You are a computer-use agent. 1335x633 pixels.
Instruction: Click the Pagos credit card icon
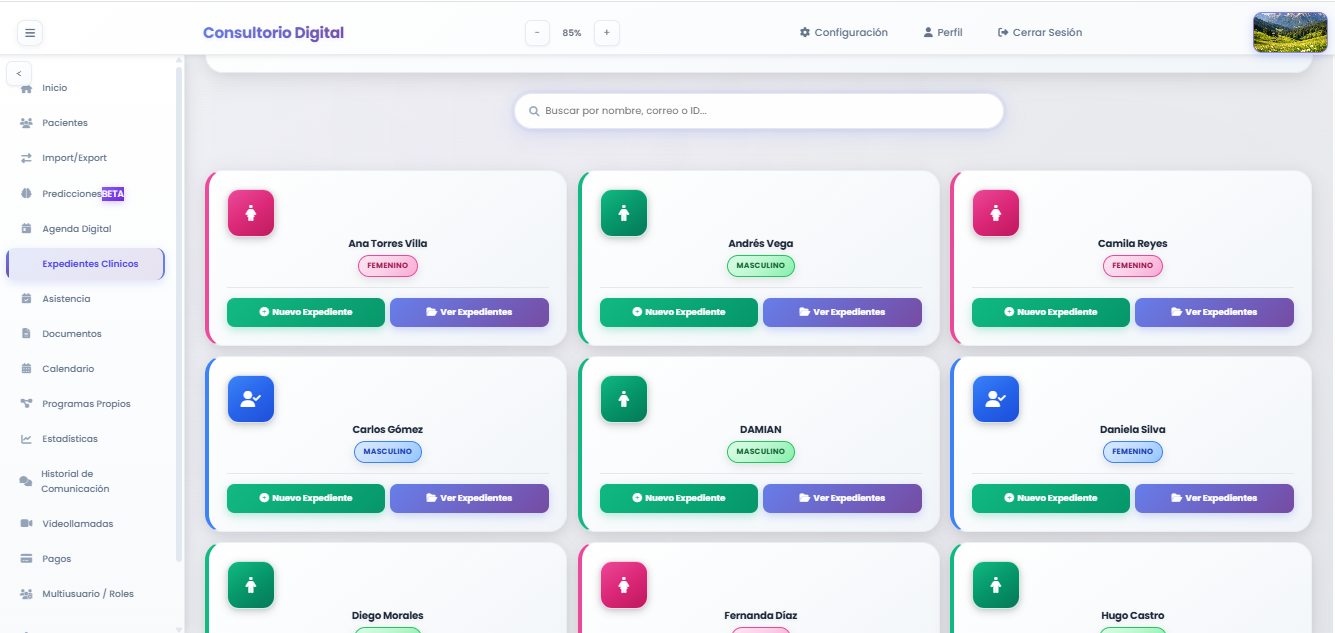[x=26, y=558]
